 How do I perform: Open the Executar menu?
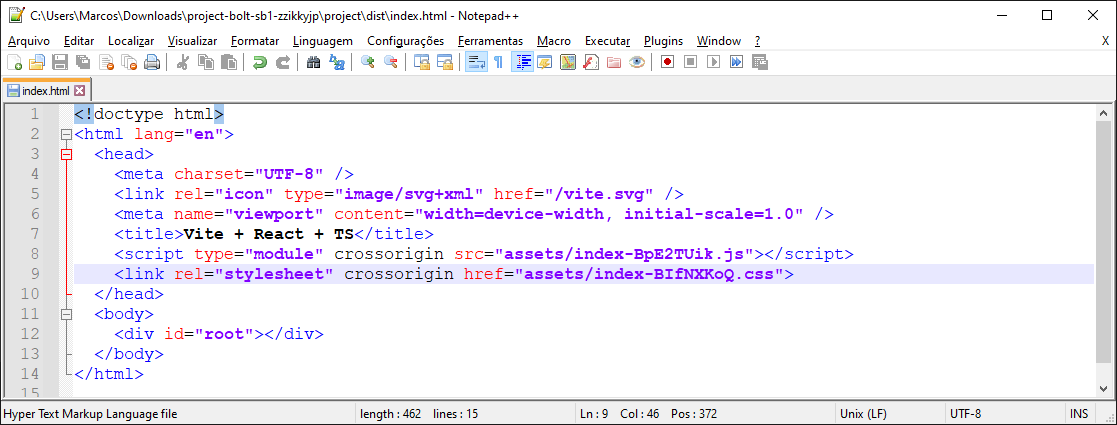608,41
